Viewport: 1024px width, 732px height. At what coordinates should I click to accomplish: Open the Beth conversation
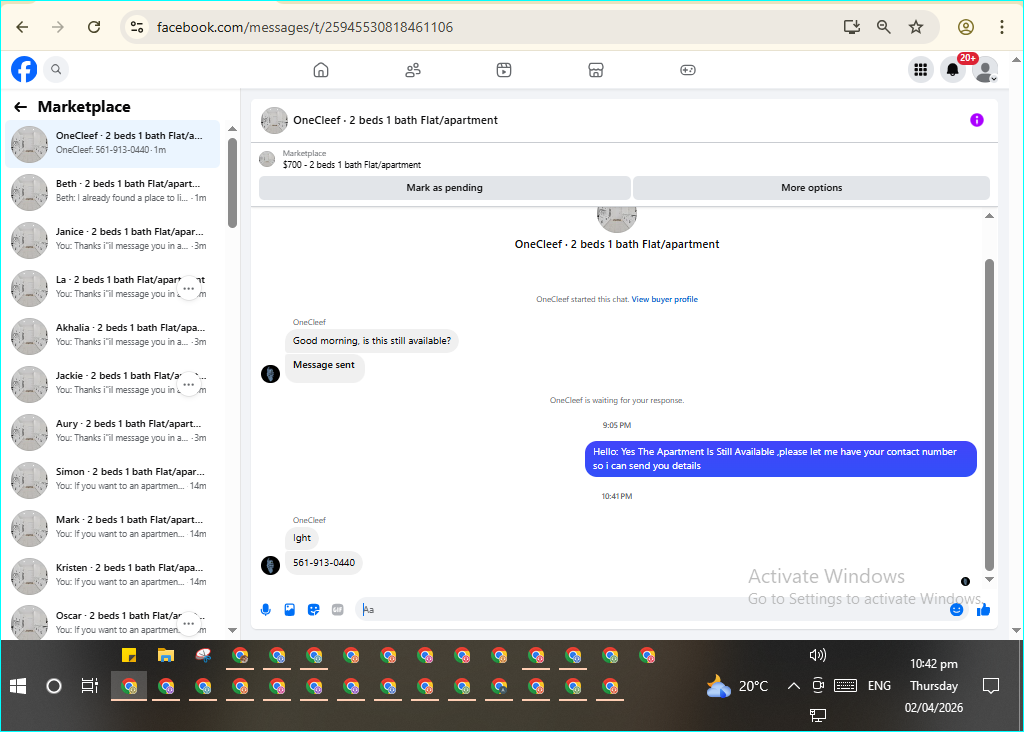[x=113, y=192]
